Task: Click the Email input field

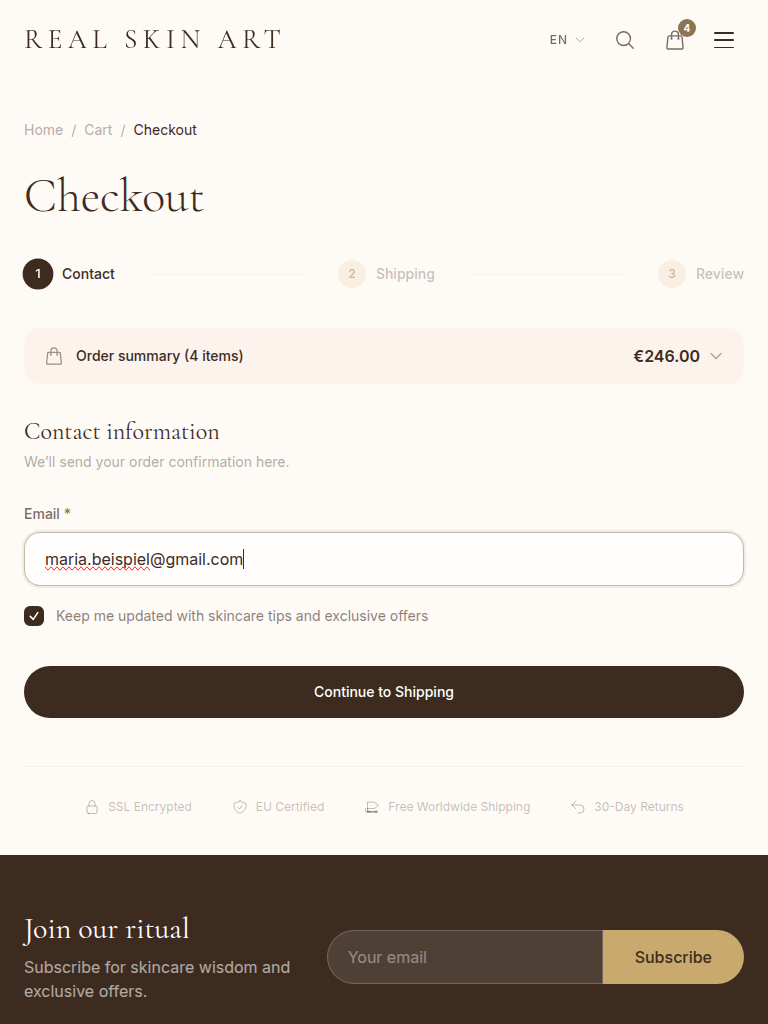Action: point(384,559)
